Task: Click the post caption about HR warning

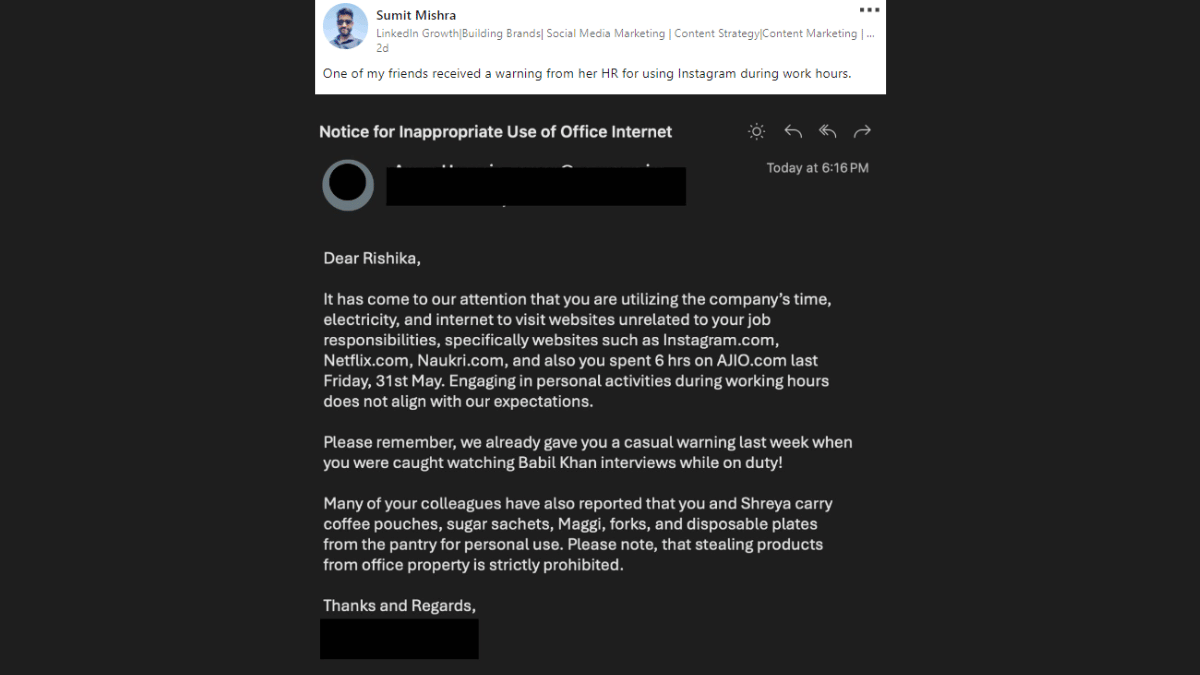Action: [587, 73]
